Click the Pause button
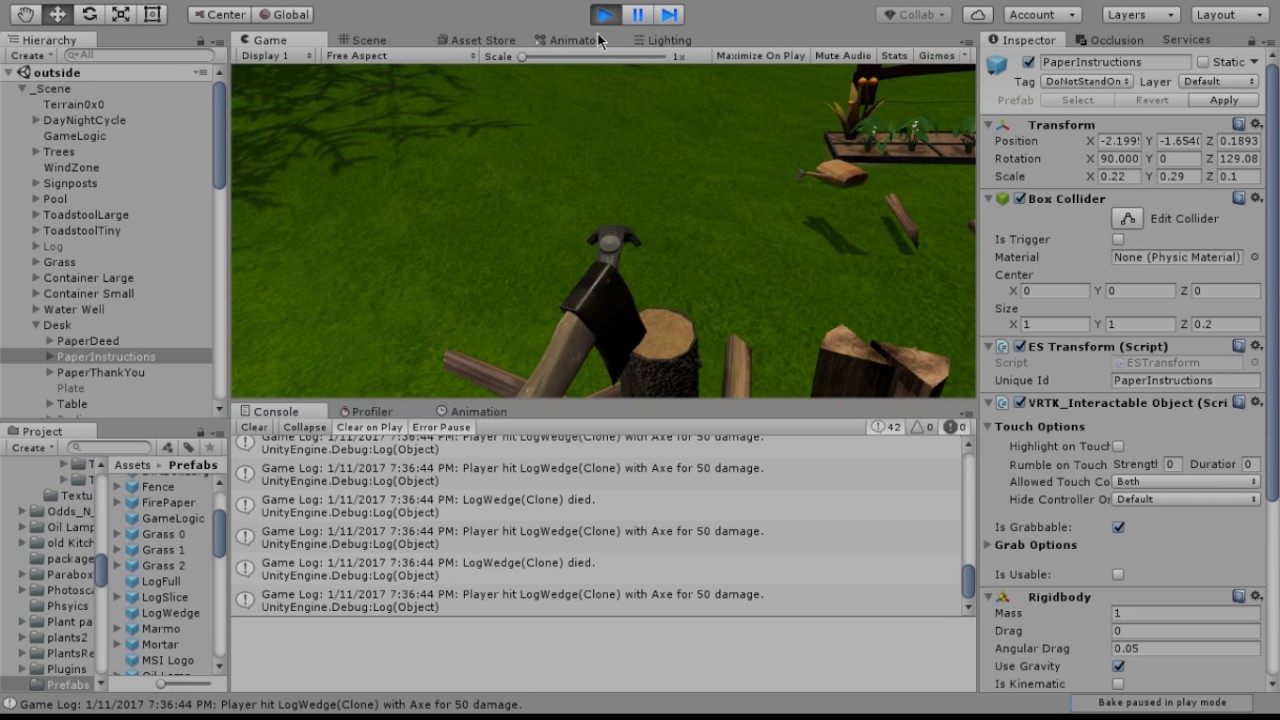The height and width of the screenshot is (720, 1280). (637, 14)
